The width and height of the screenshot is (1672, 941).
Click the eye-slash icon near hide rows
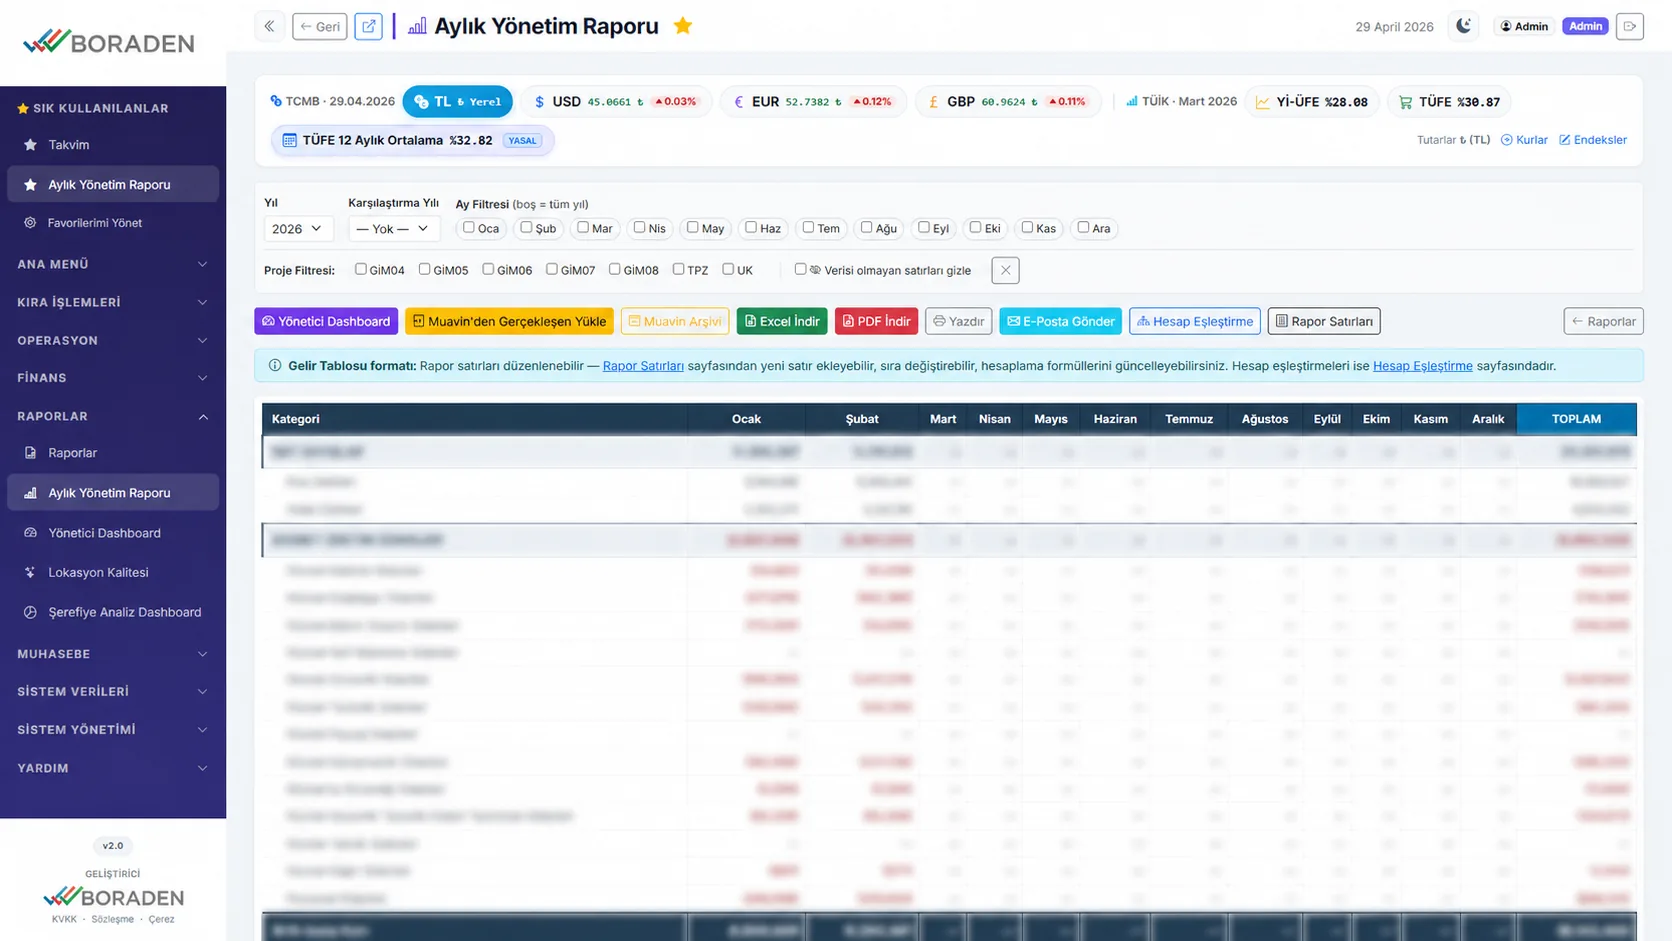(x=815, y=270)
